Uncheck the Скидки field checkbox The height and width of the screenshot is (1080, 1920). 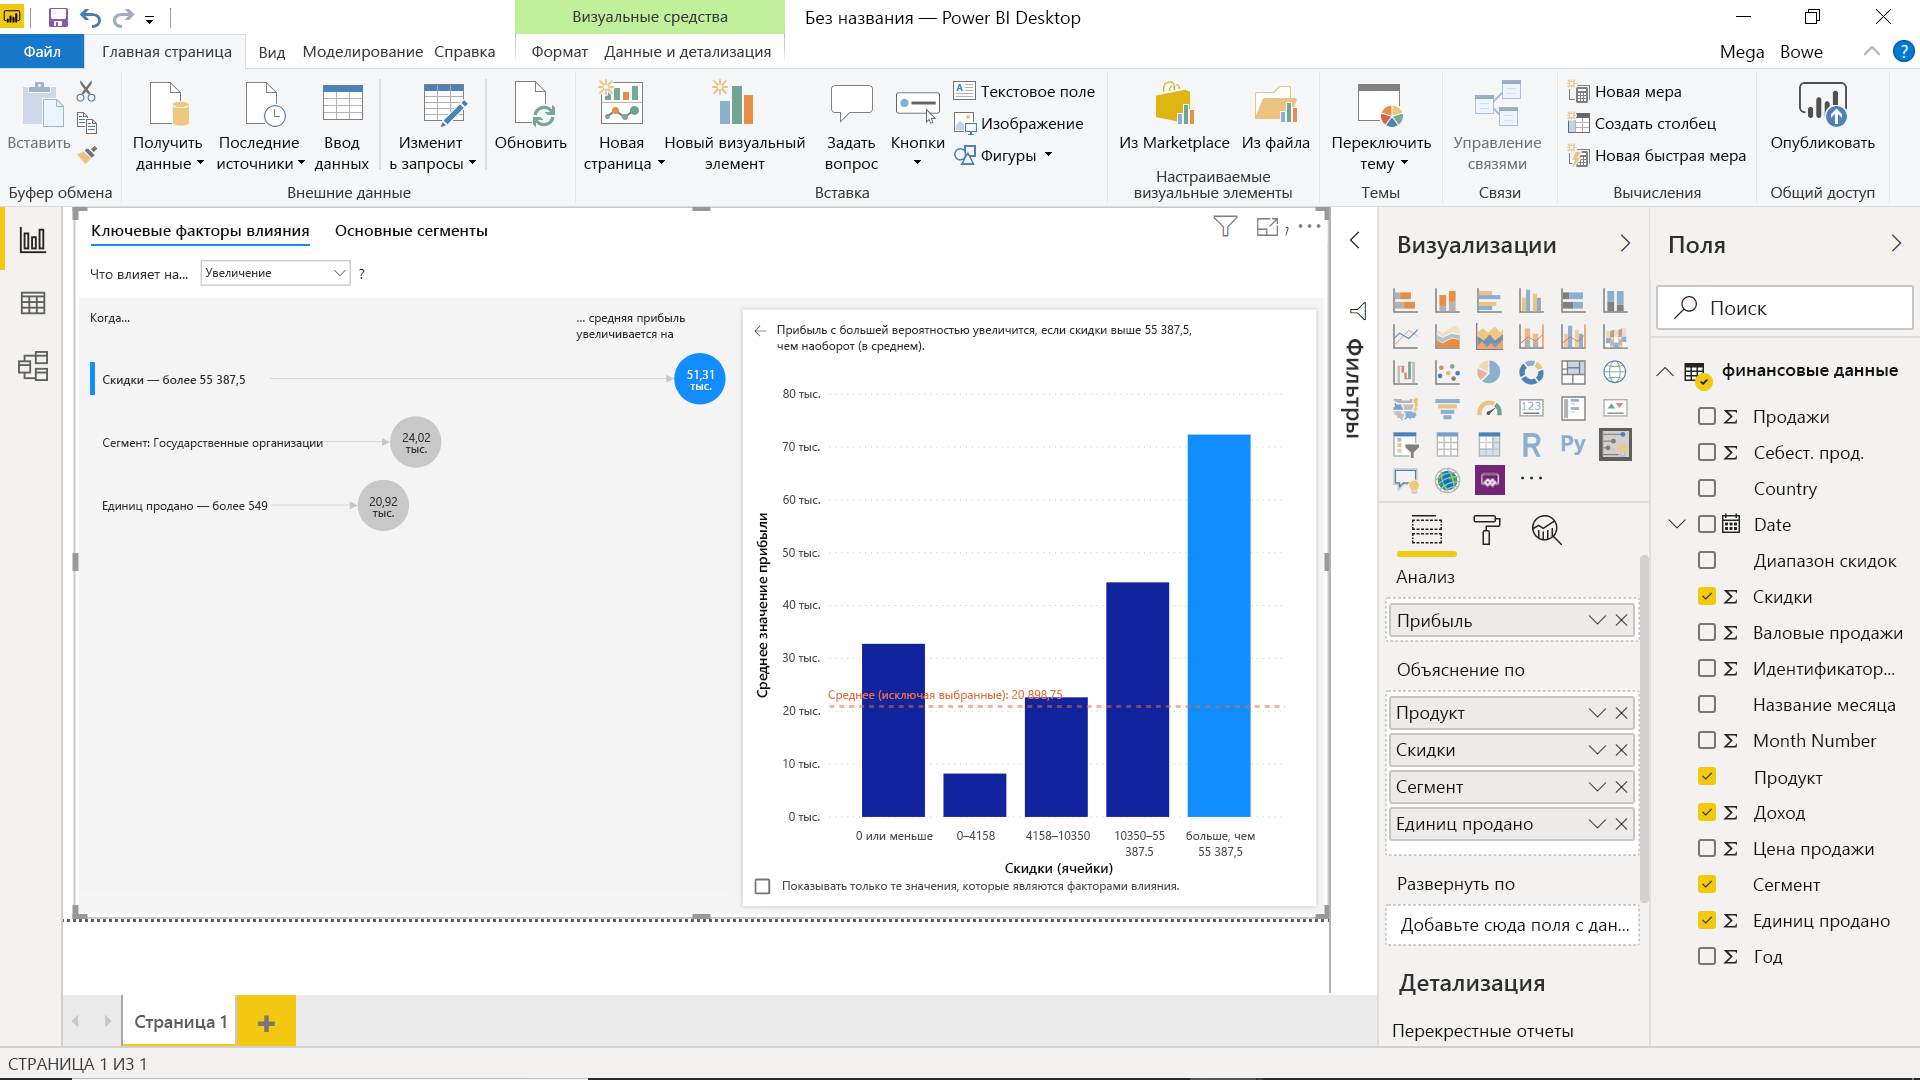click(x=1707, y=596)
